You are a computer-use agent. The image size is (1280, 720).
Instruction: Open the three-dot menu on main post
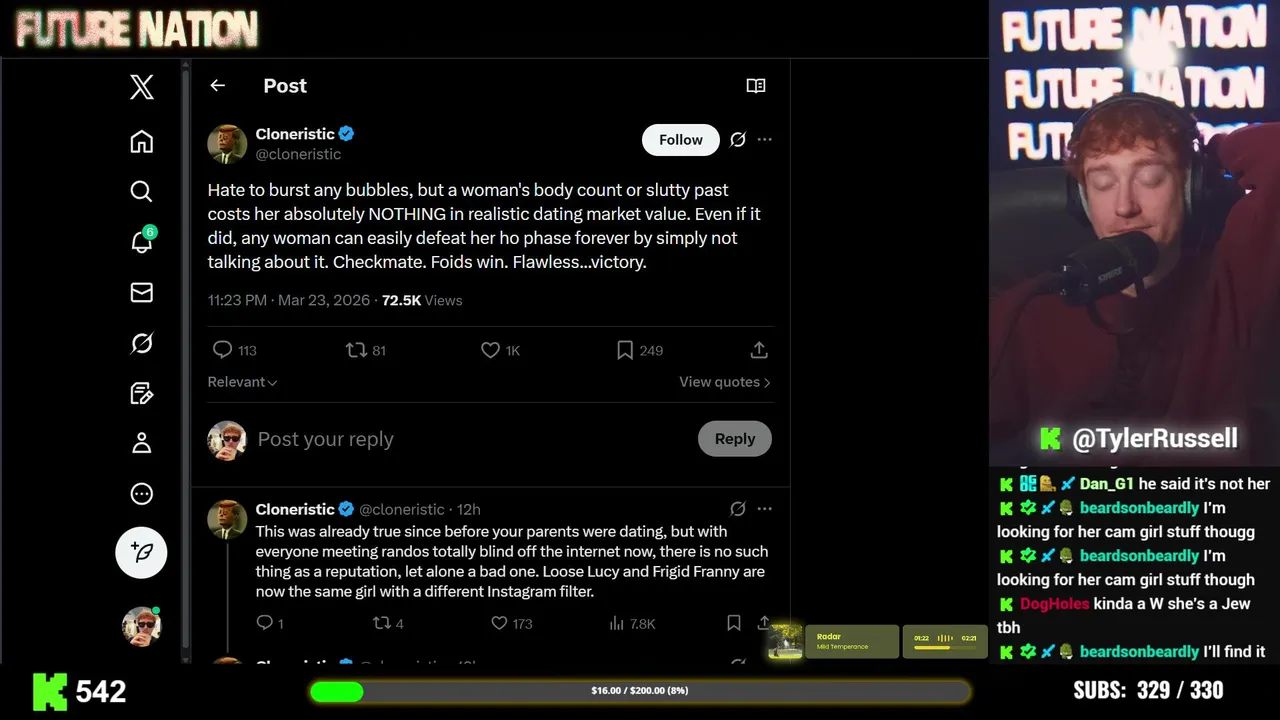pyautogui.click(x=765, y=140)
